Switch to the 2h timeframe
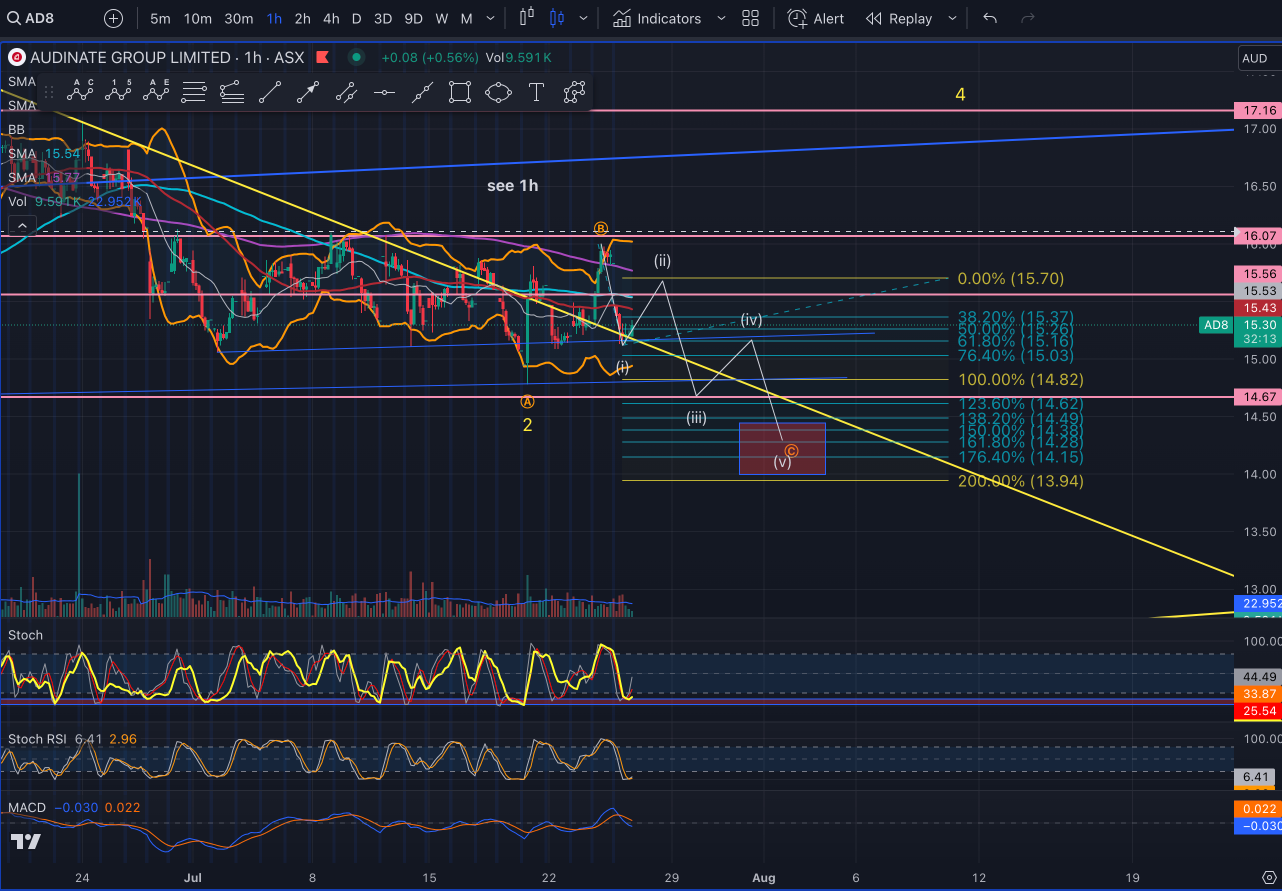 click(302, 18)
